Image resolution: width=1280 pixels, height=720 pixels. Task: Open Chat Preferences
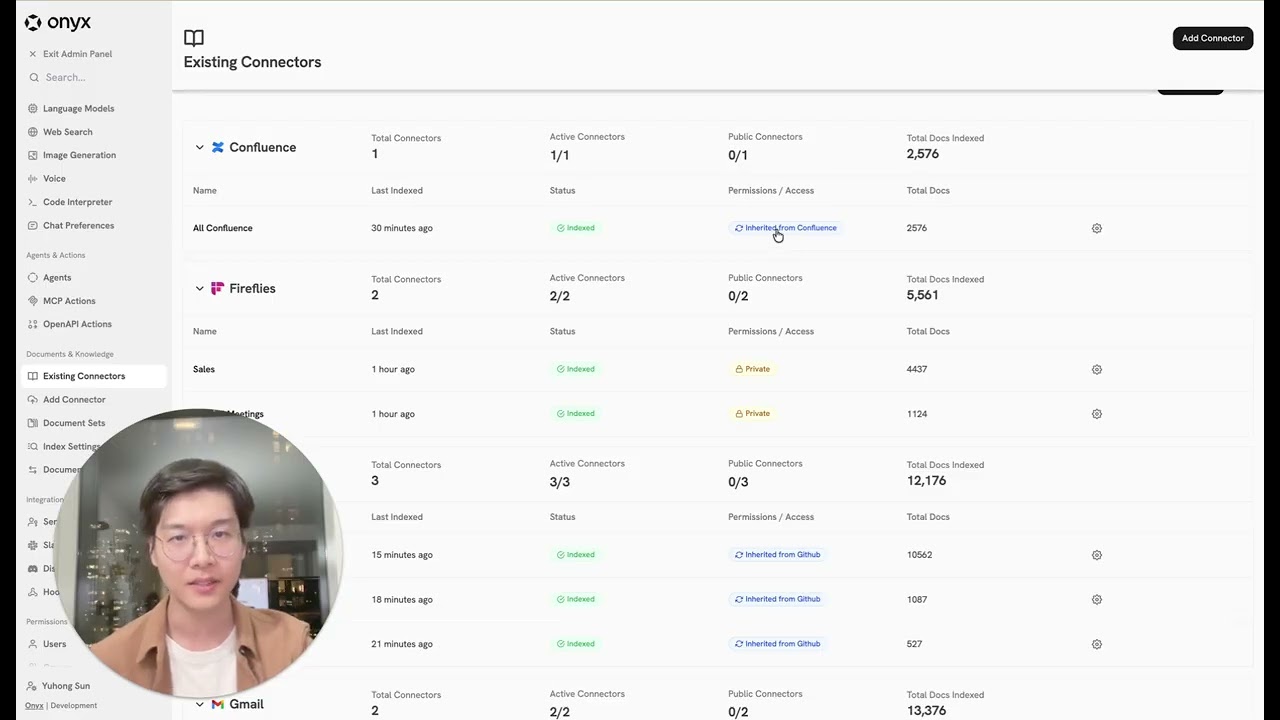click(78, 225)
